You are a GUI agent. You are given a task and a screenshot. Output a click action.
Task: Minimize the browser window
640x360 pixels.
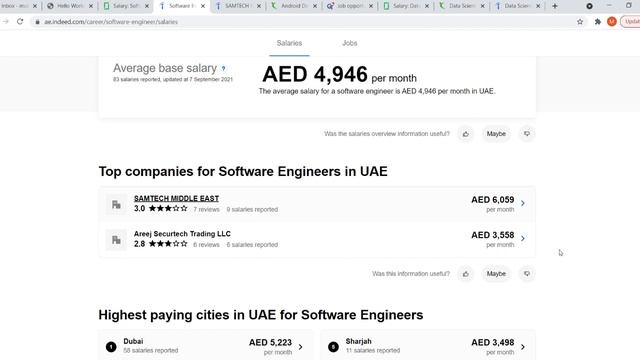click(609, 6)
